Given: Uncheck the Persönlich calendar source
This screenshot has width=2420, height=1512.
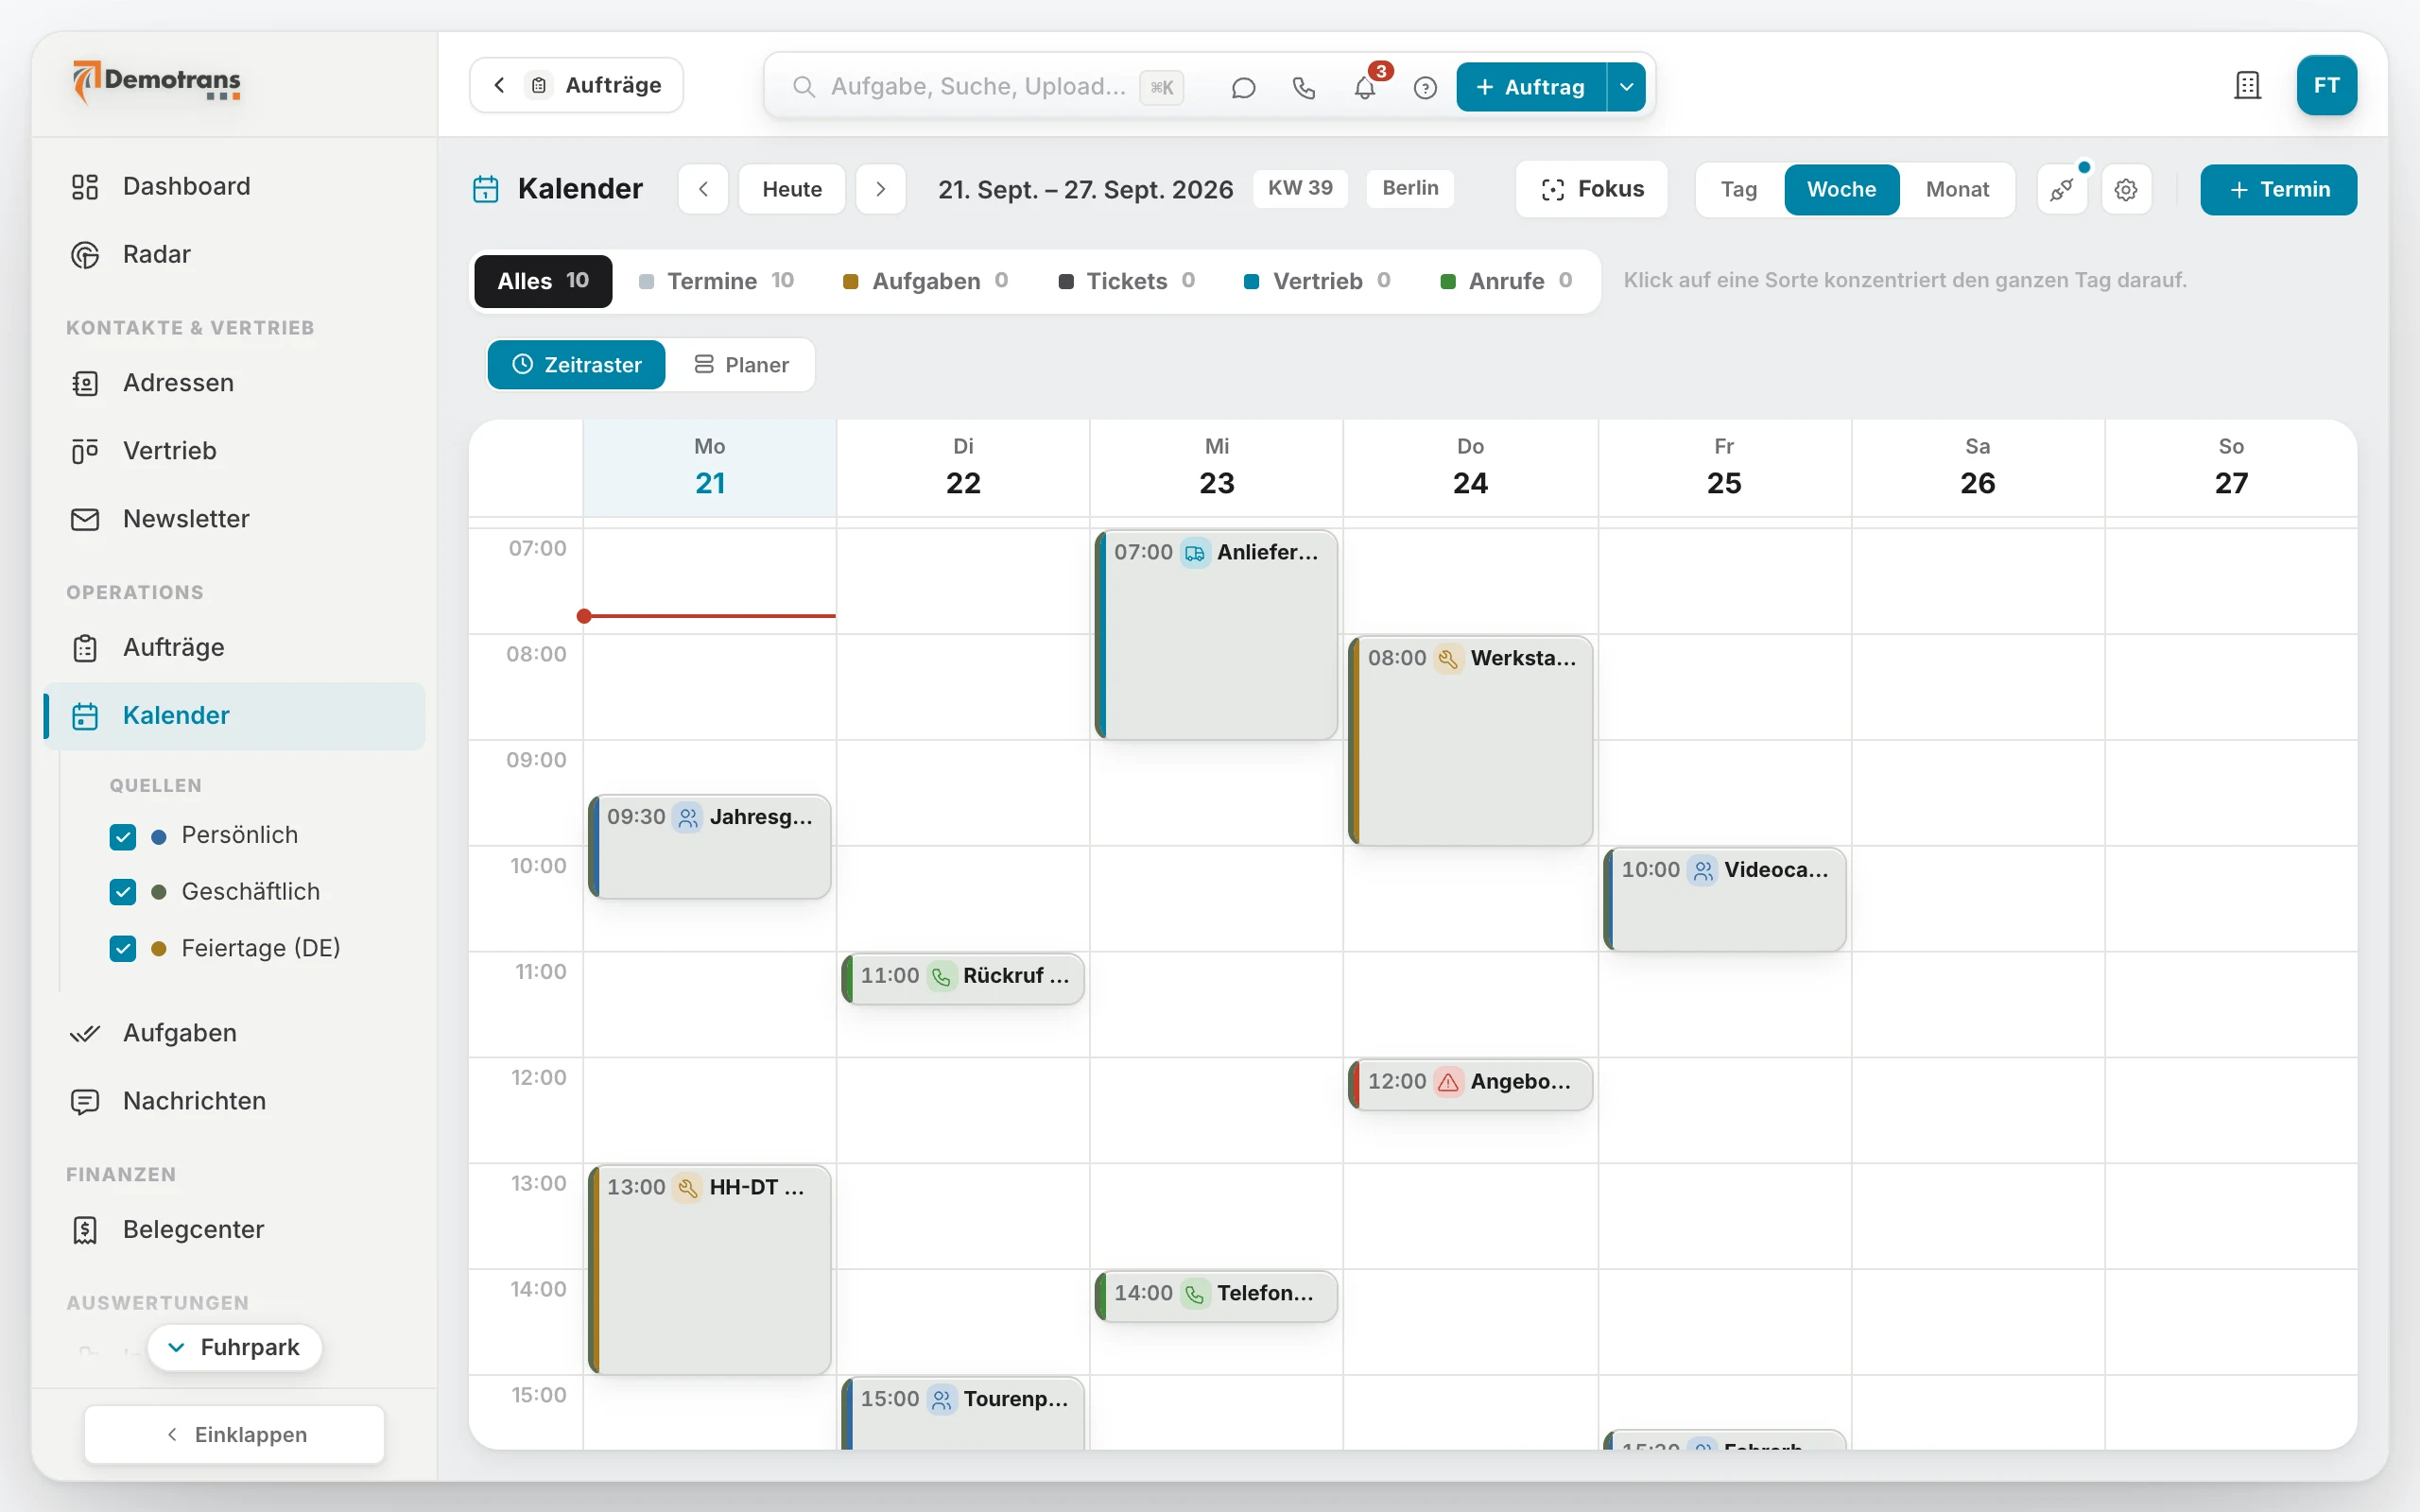Looking at the screenshot, I should [123, 836].
